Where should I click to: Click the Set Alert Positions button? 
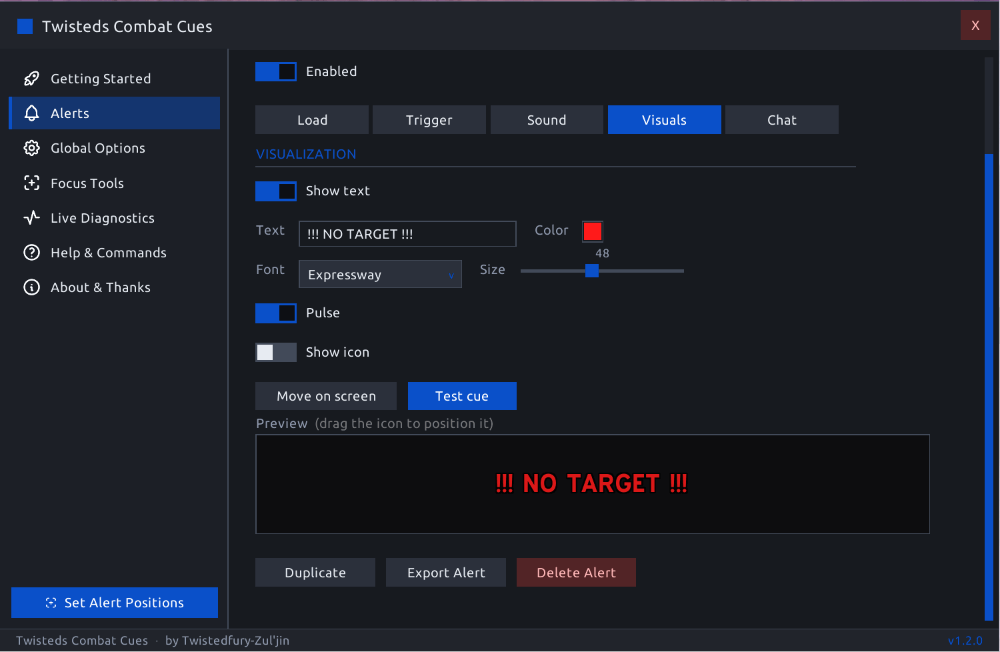pos(115,603)
